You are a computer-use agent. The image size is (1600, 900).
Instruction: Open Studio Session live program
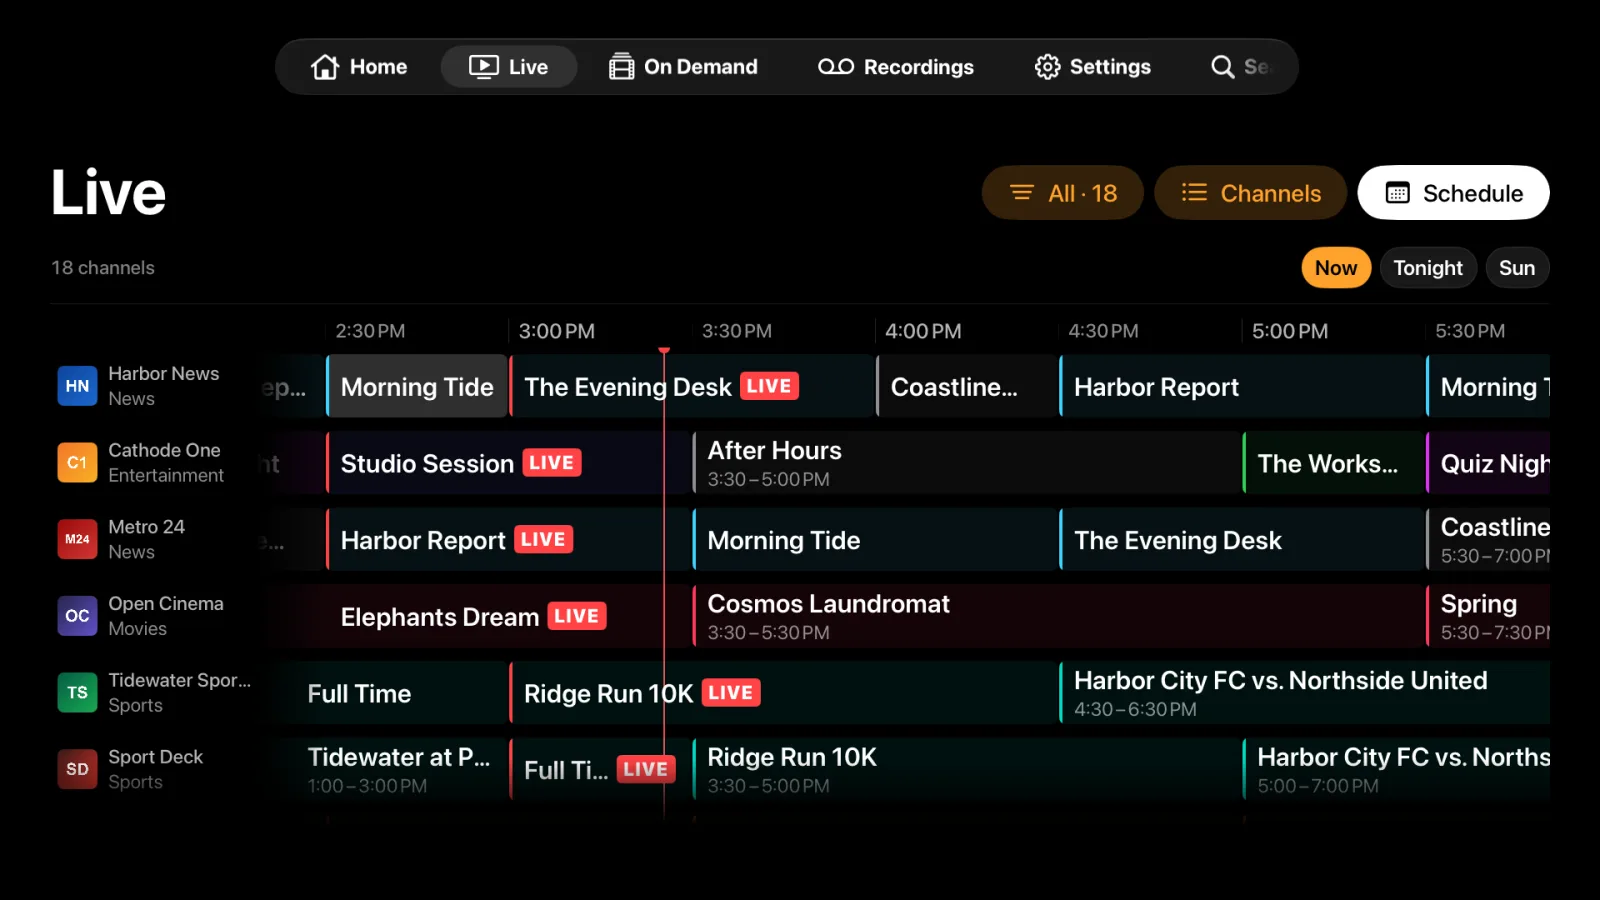click(508, 463)
